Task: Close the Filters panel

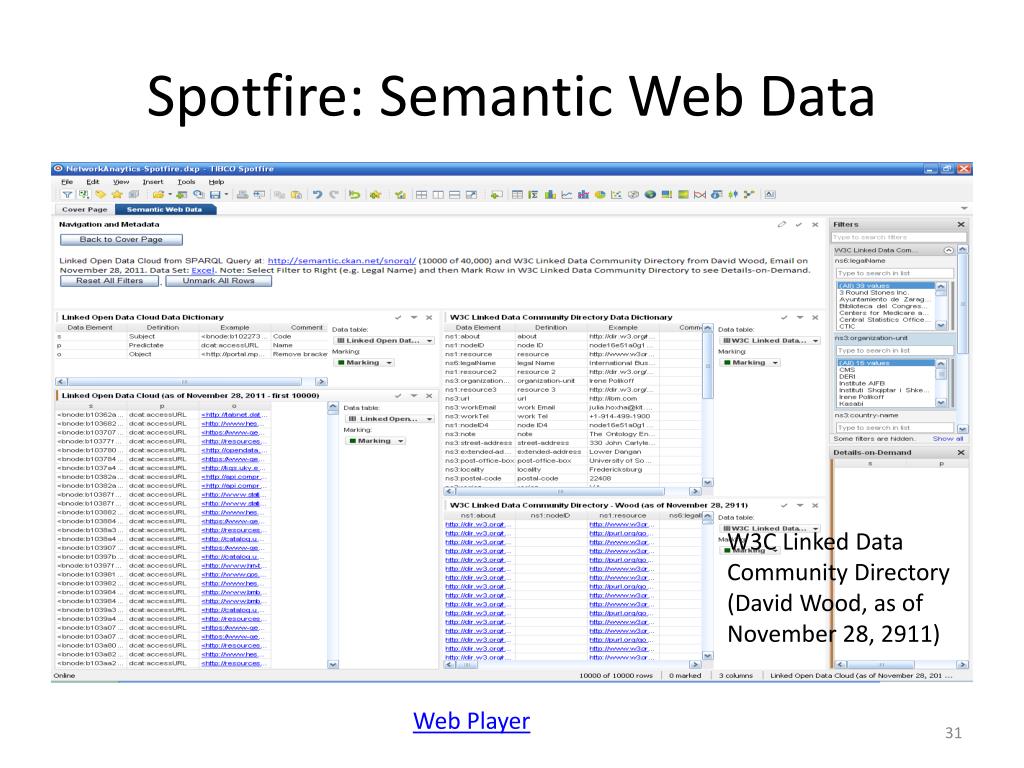Action: pos(961,225)
